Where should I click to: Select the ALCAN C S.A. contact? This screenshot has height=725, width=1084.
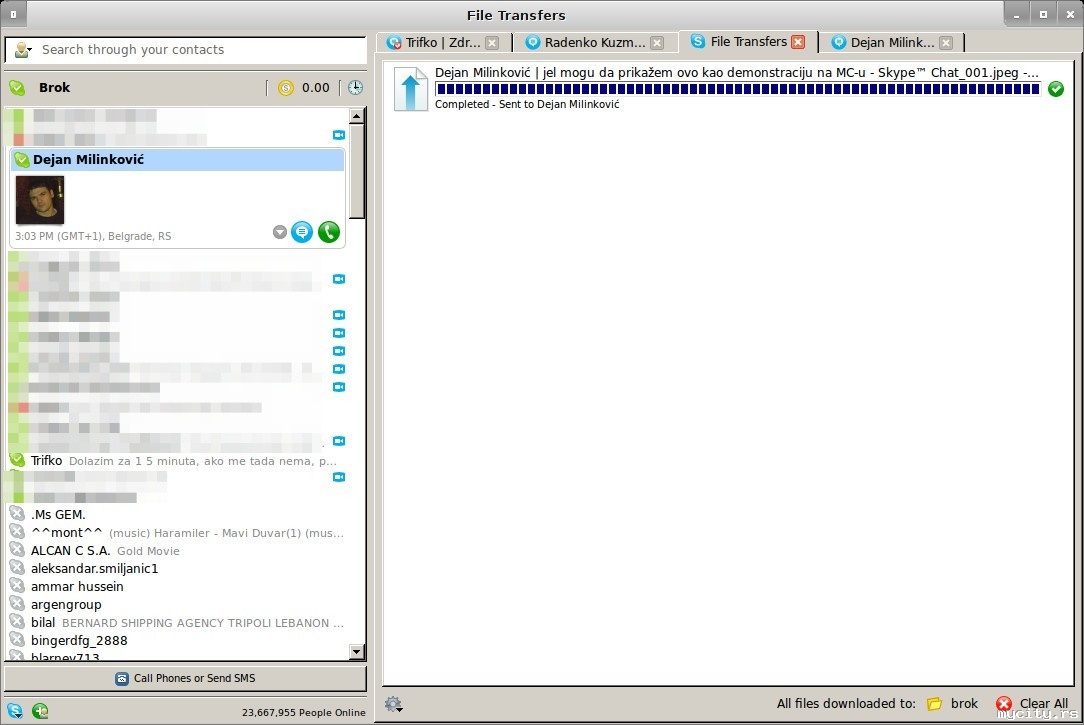click(x=176, y=551)
